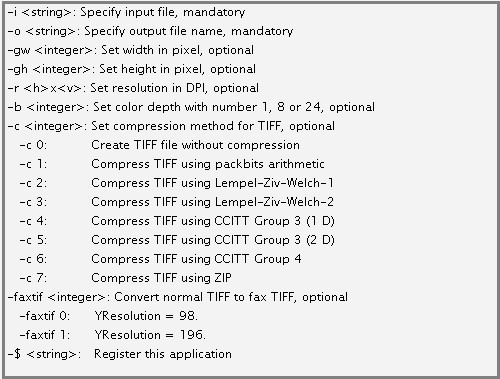
Task: Click the word mandatory on the first line
Action: (214, 13)
